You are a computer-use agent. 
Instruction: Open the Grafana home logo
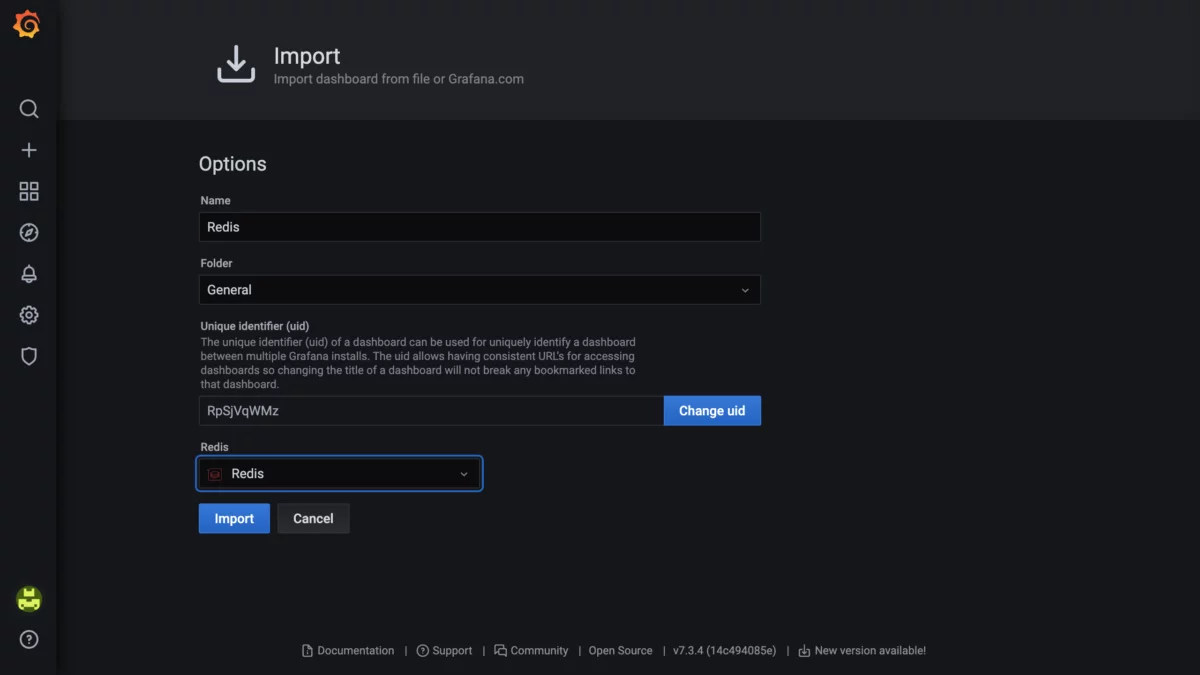coord(27,25)
